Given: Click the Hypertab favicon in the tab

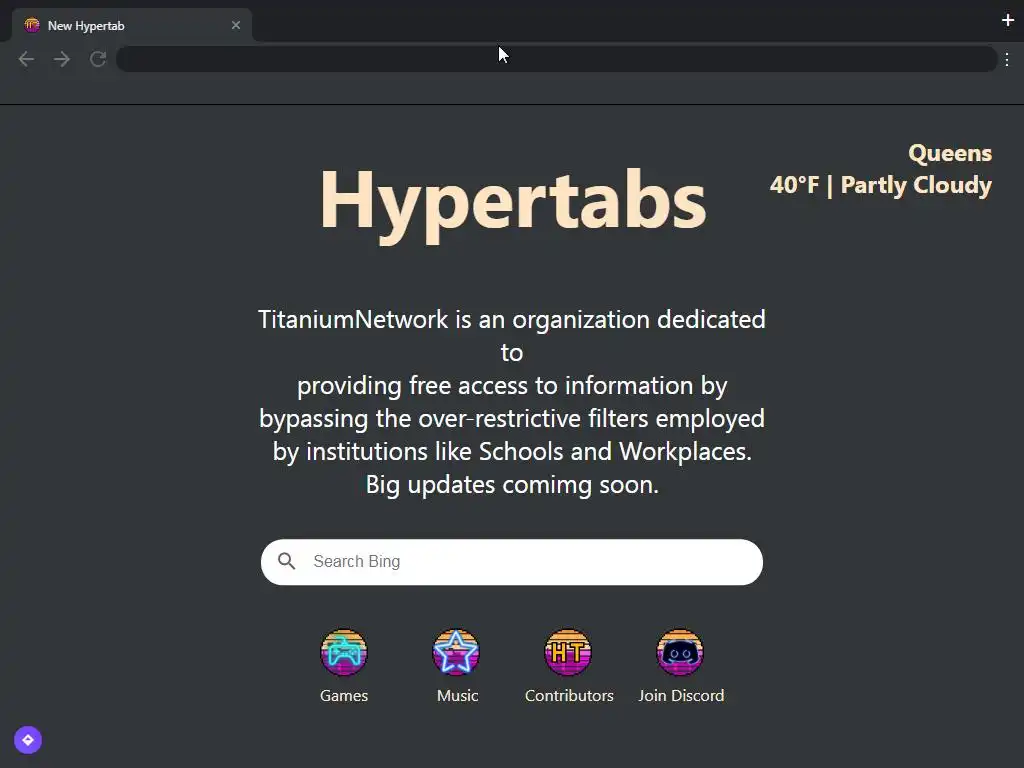Looking at the screenshot, I should 32,25.
